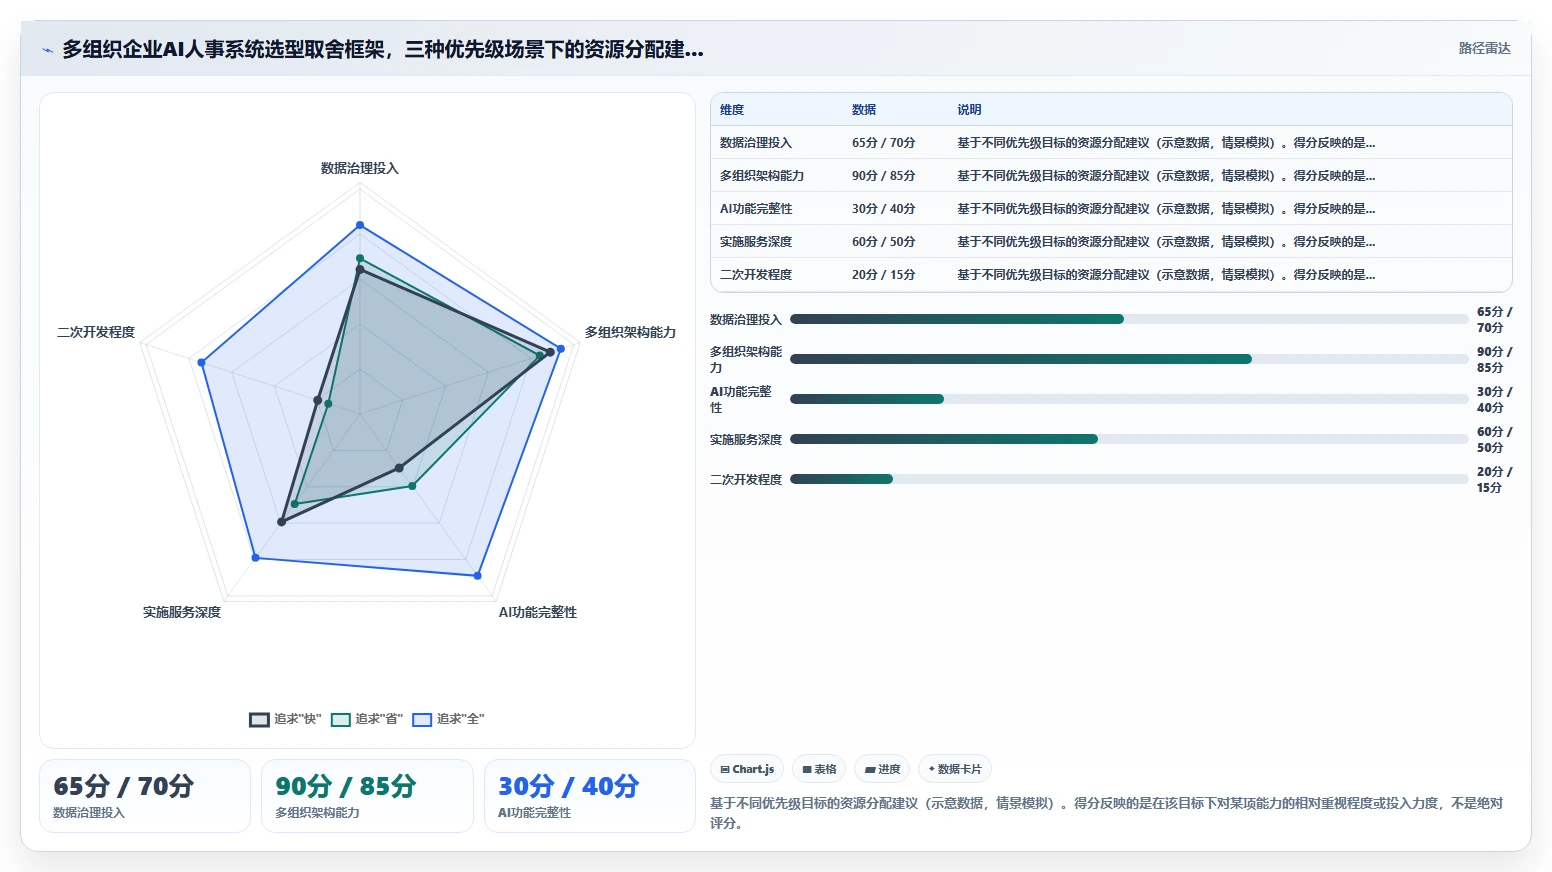Click the radar axis label 数据治理投入
This screenshot has width=1552, height=872.
click(360, 168)
